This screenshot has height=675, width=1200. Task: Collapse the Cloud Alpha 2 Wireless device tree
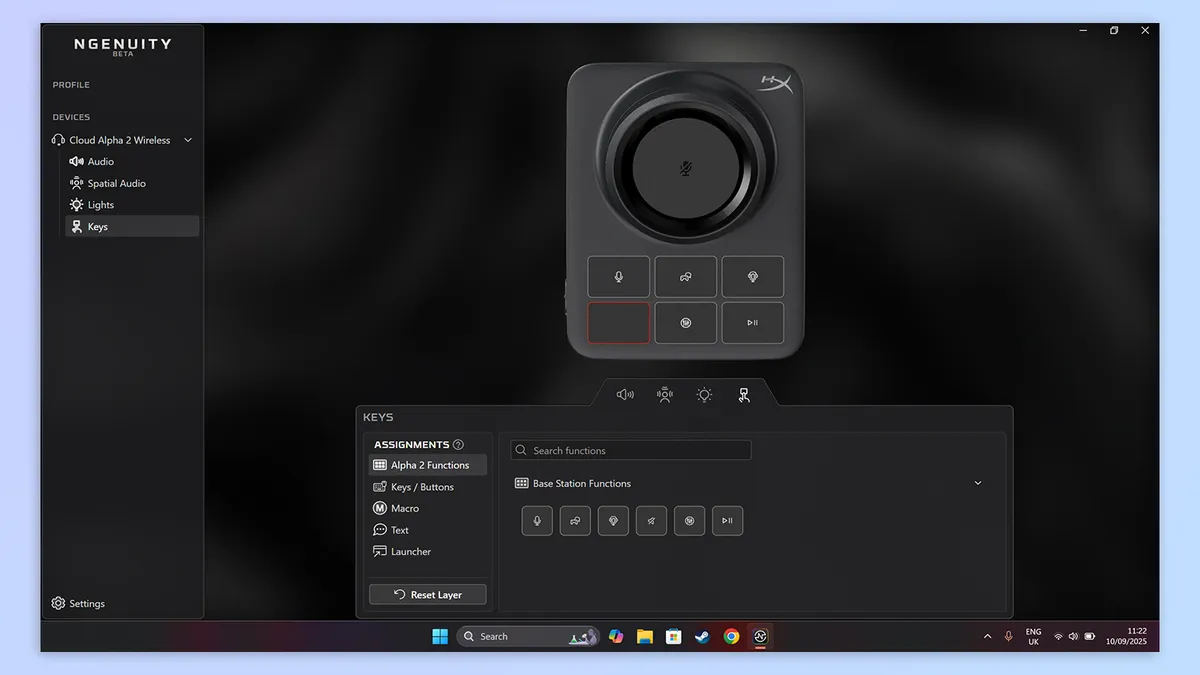187,140
